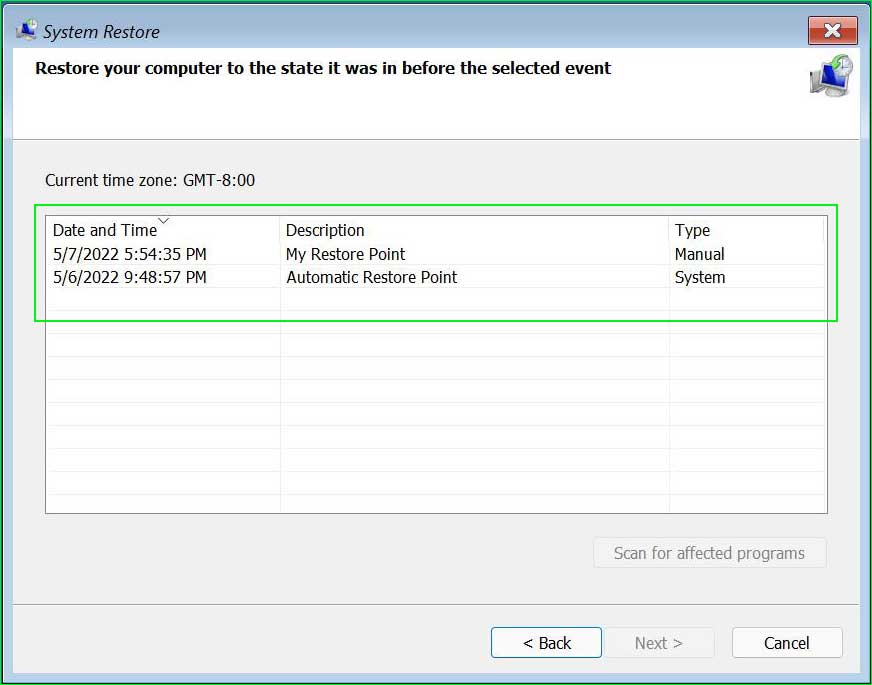The width and height of the screenshot is (872, 685).
Task: Click the System Restore window title text
Action: (101, 32)
